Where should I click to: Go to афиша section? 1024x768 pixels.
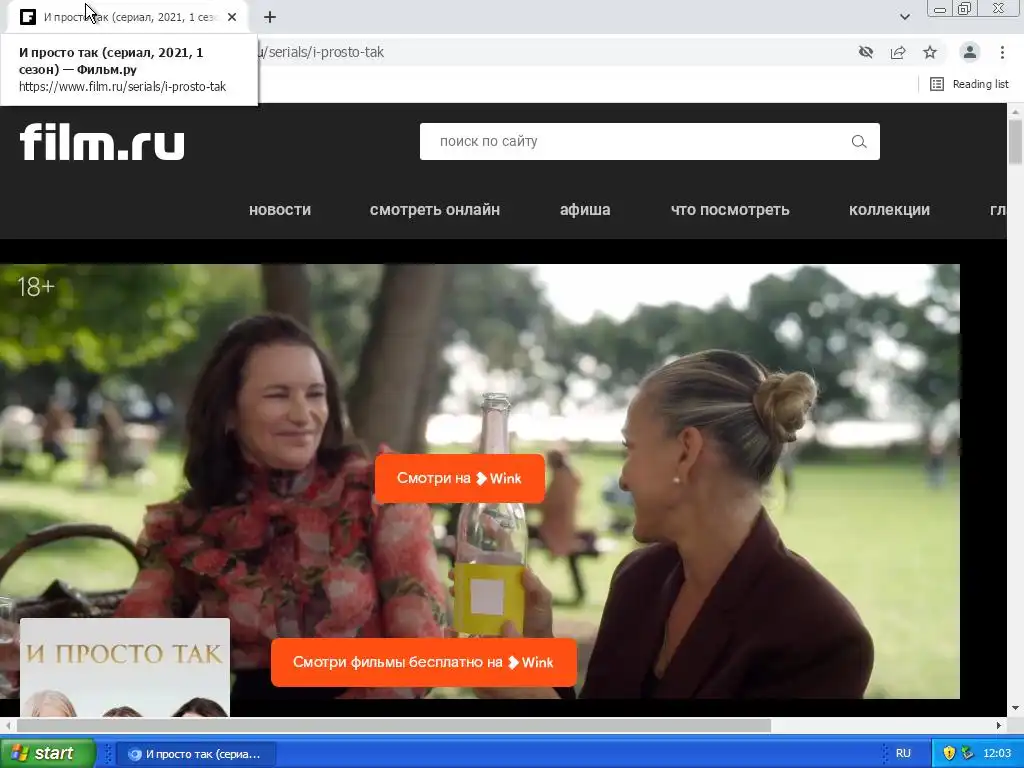pyautogui.click(x=585, y=210)
